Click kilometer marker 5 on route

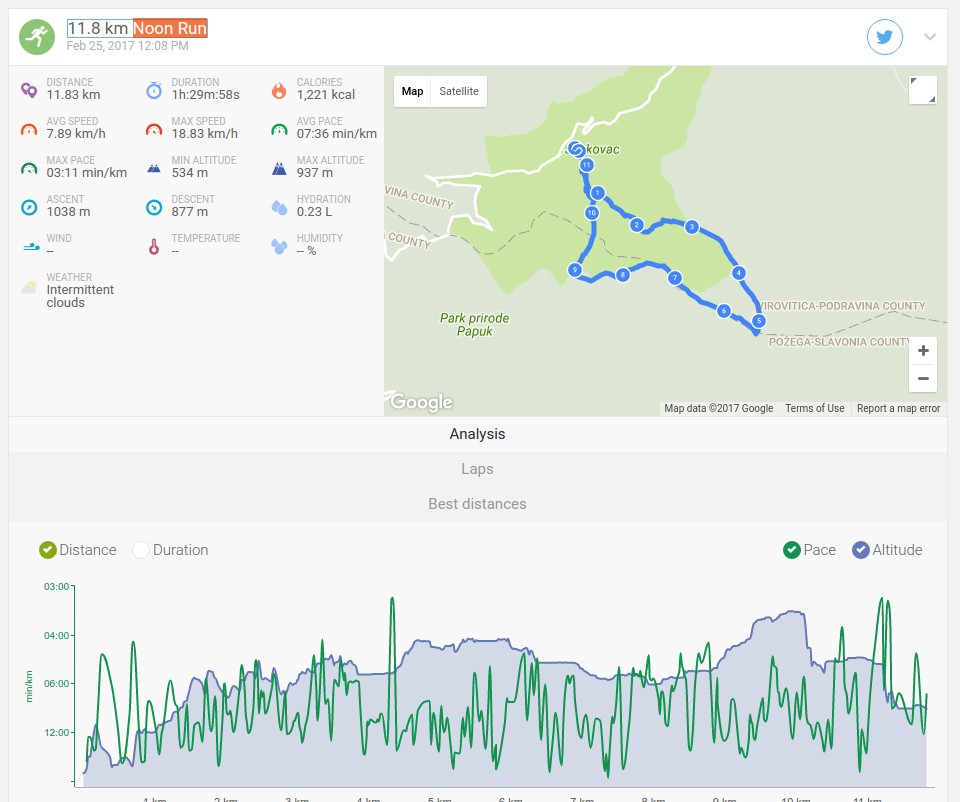click(759, 320)
